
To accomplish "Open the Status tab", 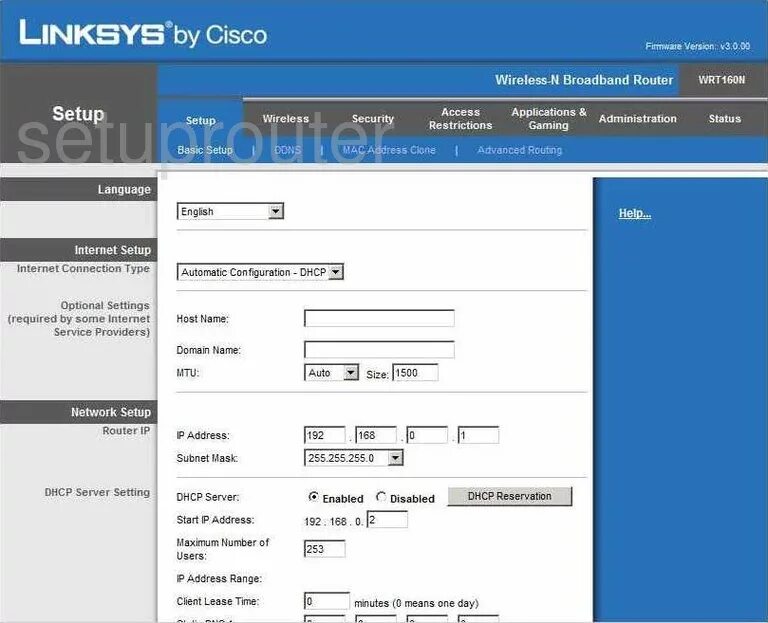I will click(x=724, y=119).
